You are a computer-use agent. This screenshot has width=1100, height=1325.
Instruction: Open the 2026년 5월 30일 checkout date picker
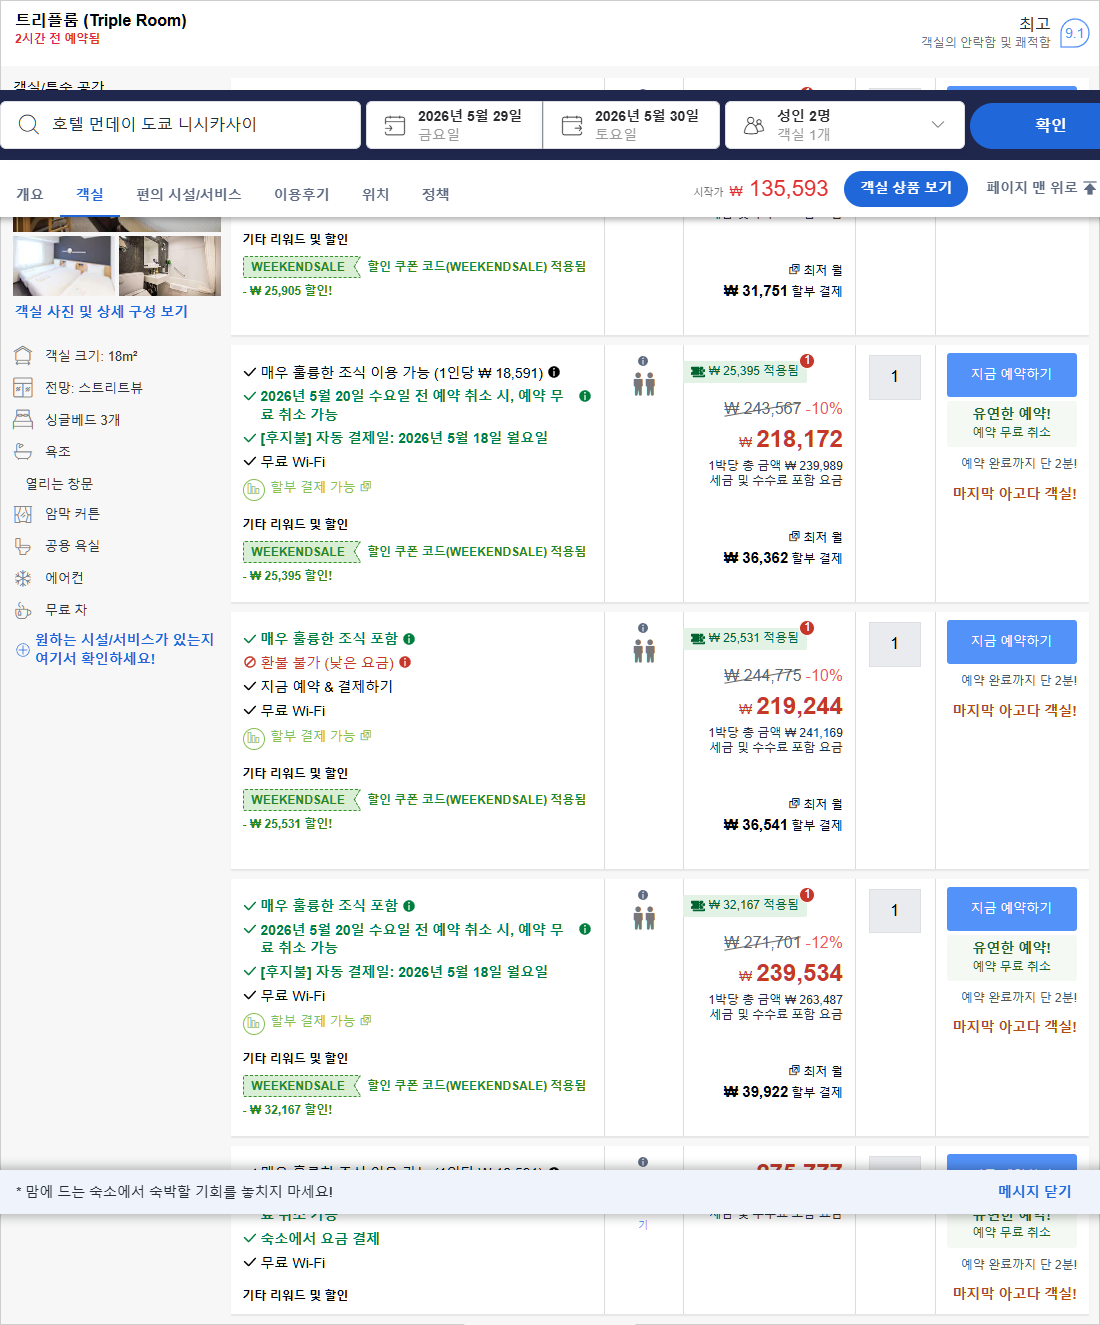pyautogui.click(x=631, y=124)
